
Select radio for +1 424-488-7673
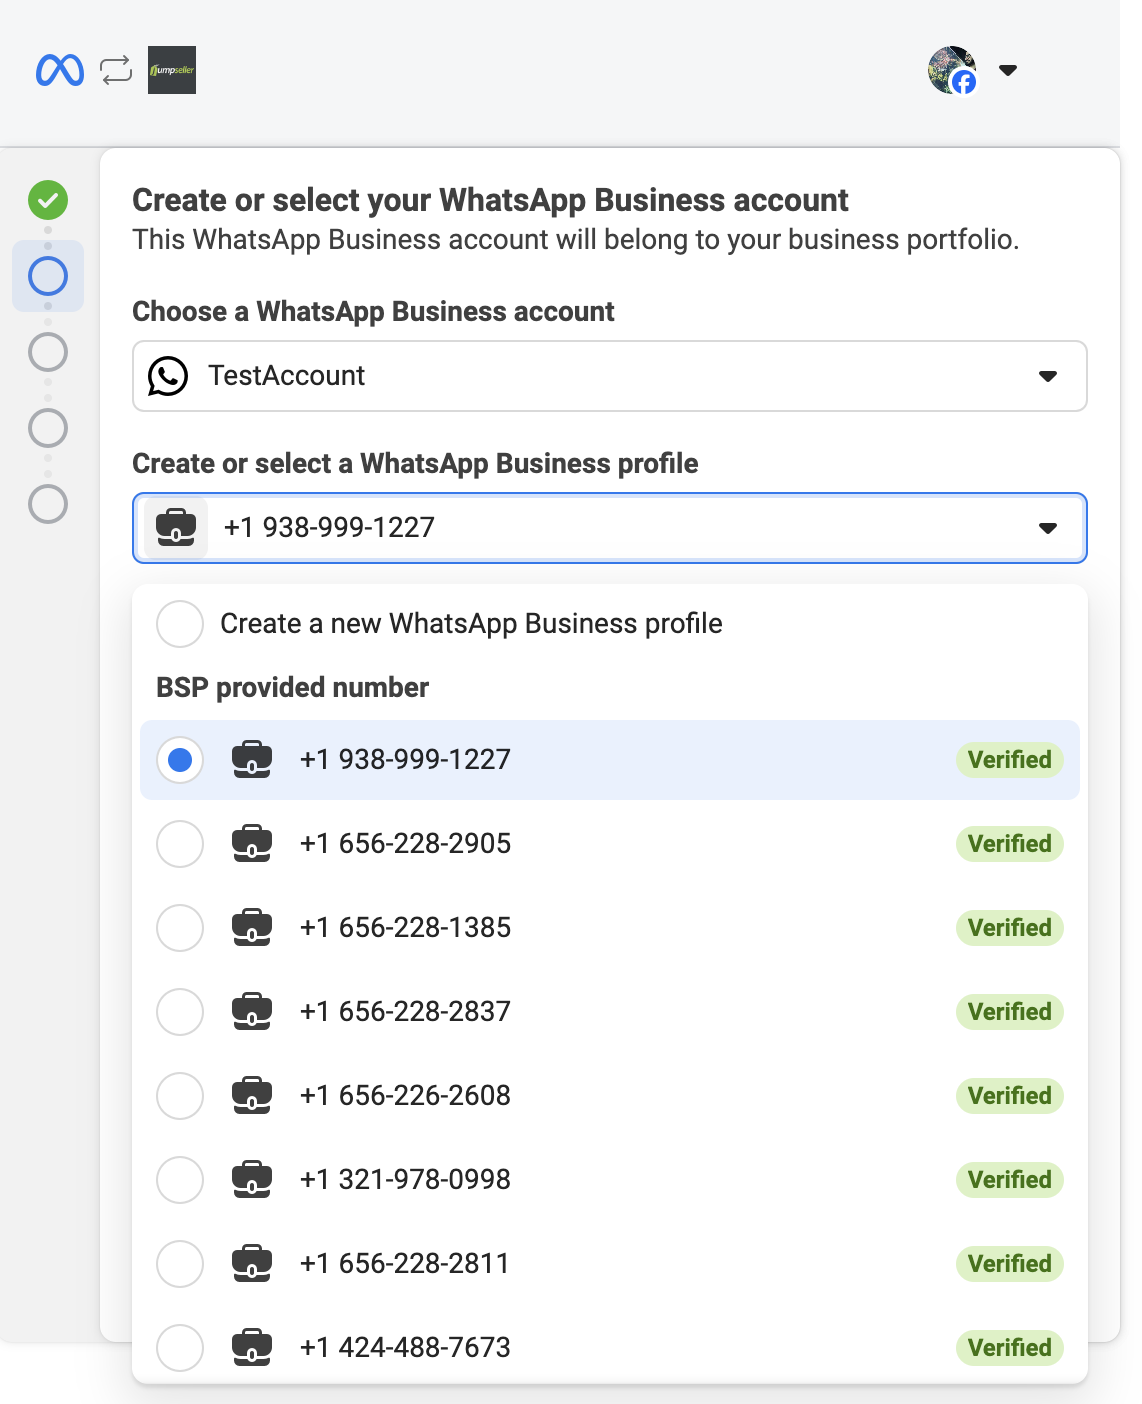[180, 1348]
